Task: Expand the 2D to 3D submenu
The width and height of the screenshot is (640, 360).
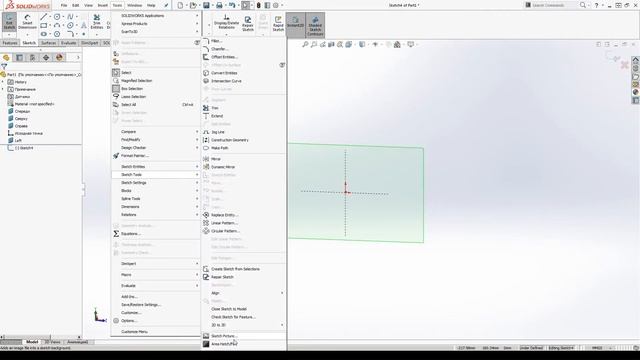Action: pyautogui.click(x=244, y=325)
